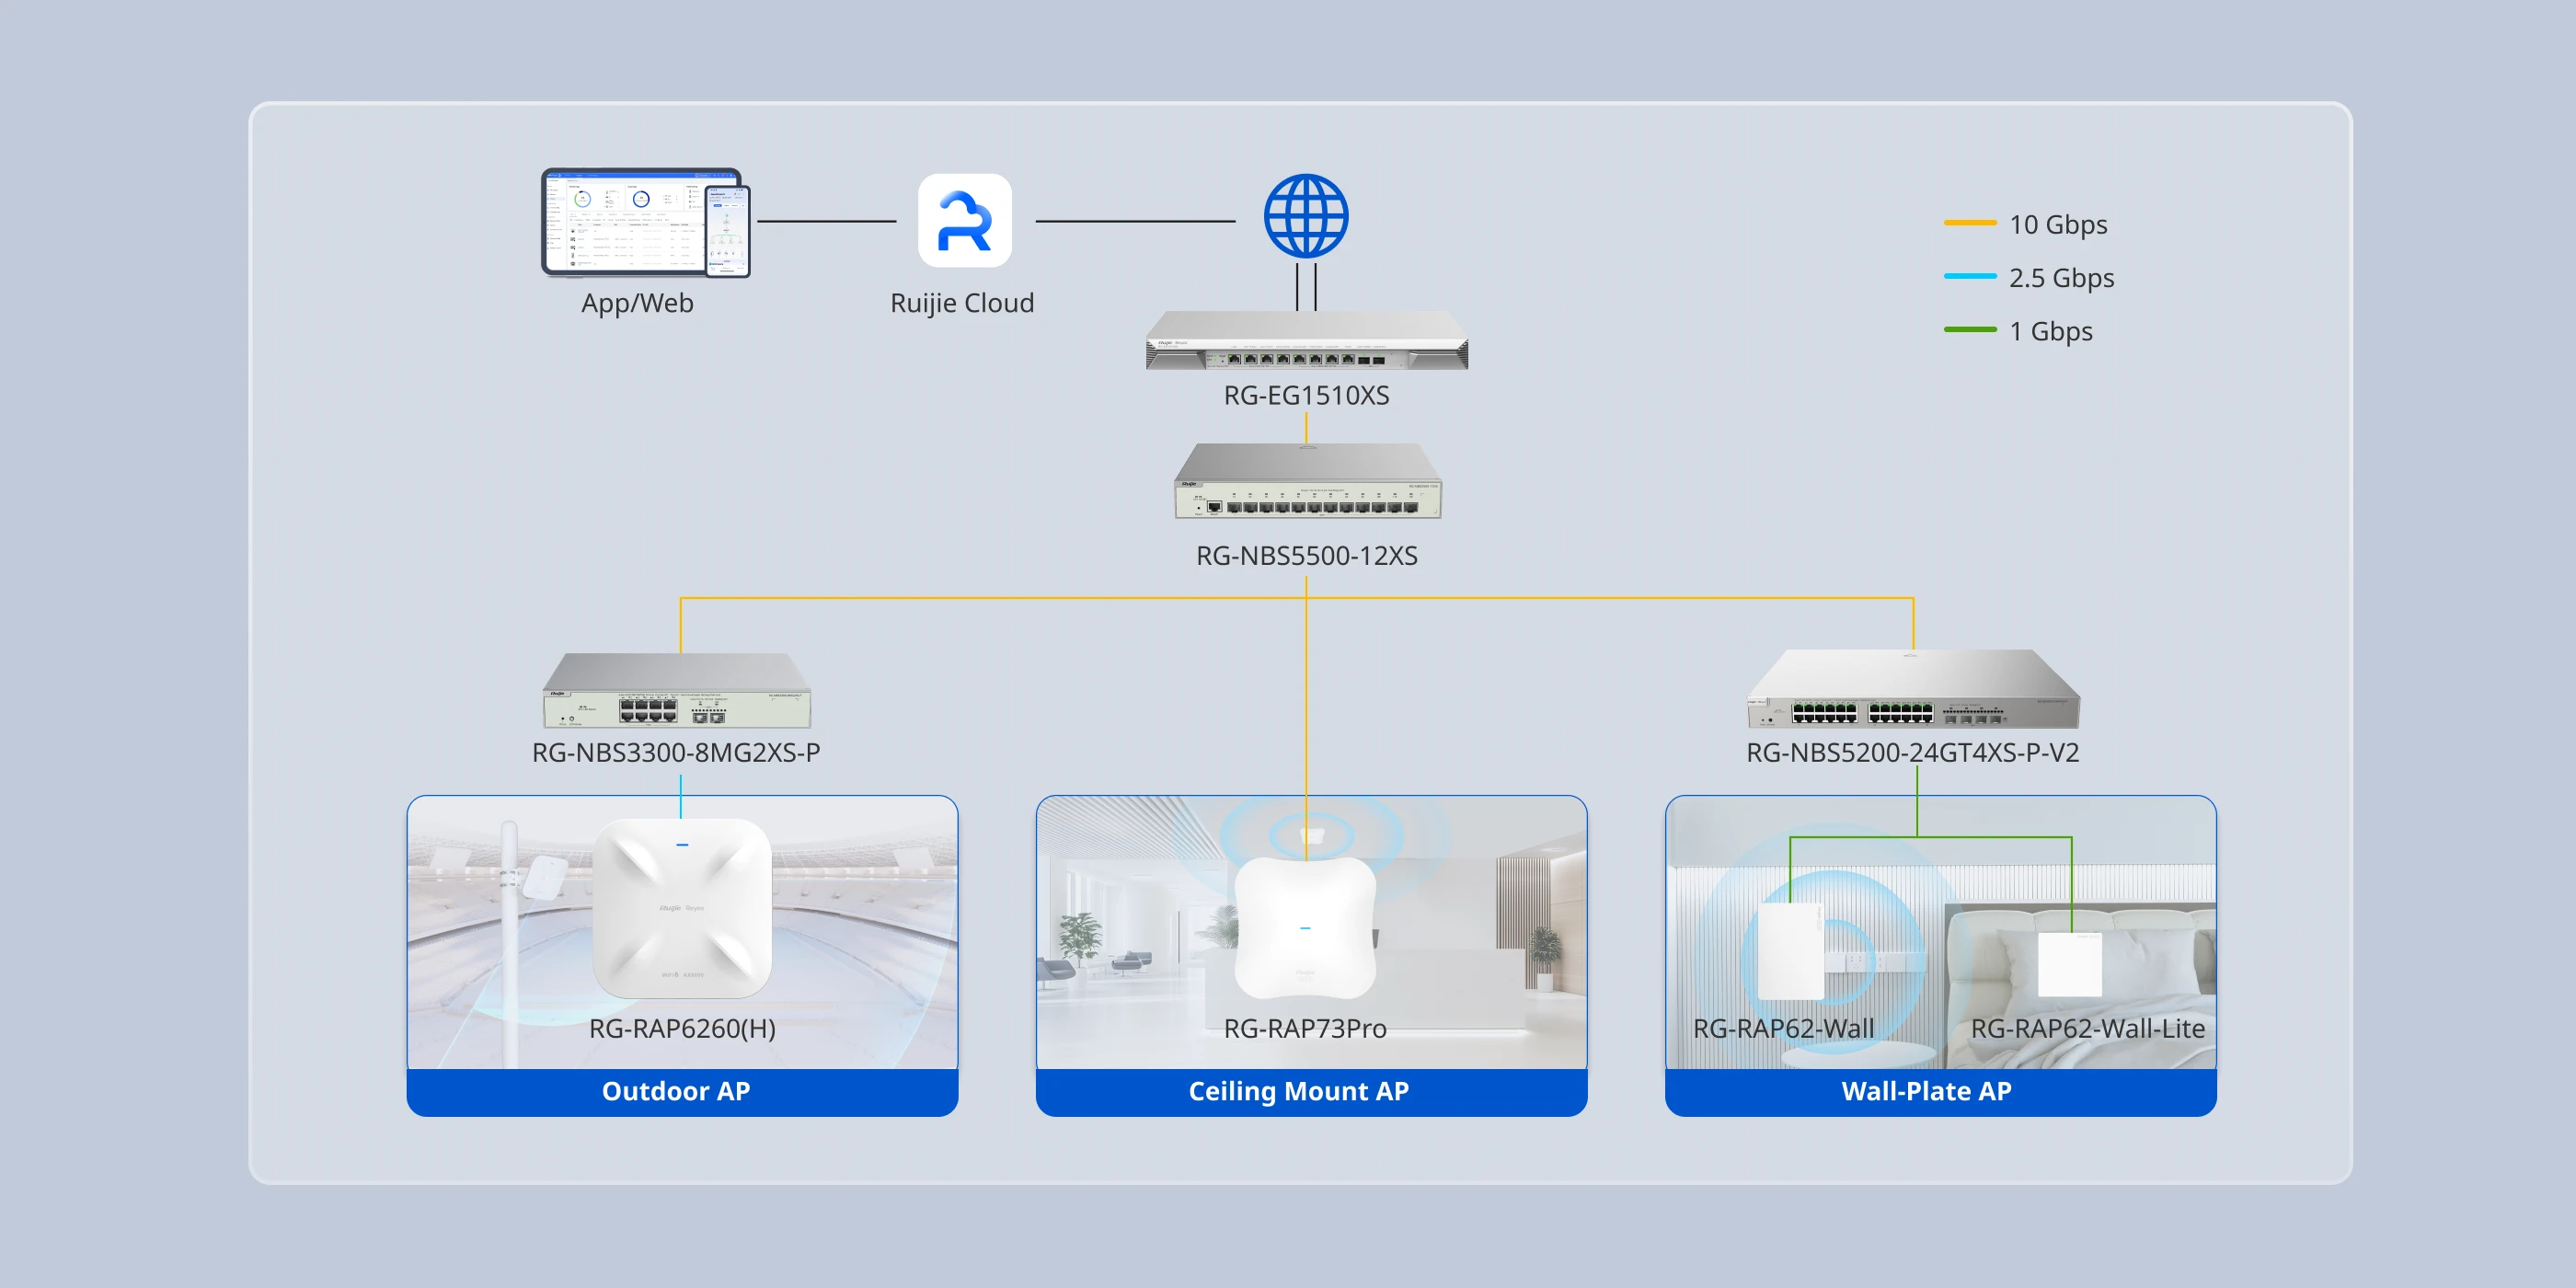Viewport: 2576px width, 1288px height.
Task: Select the RG-EG1510XS gateway device image
Action: [1306, 340]
